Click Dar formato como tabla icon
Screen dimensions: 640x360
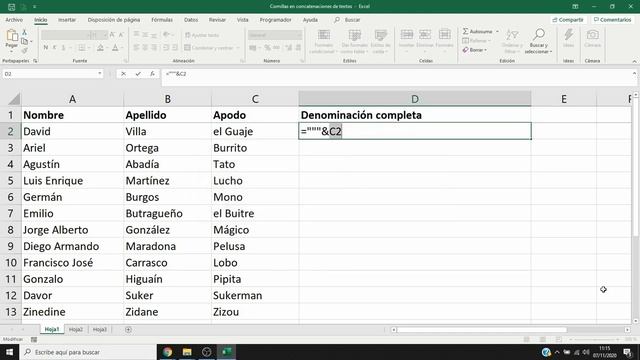(354, 35)
